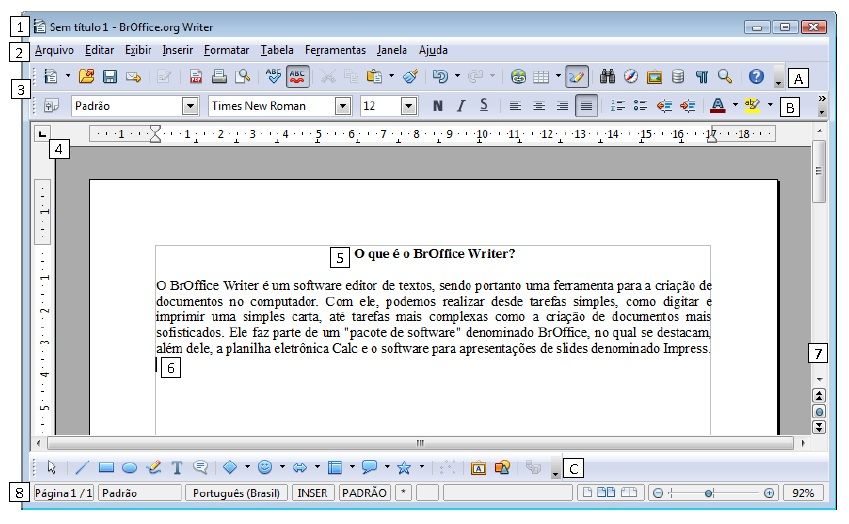Toggle Italic (I) formatting

pyautogui.click(x=461, y=106)
